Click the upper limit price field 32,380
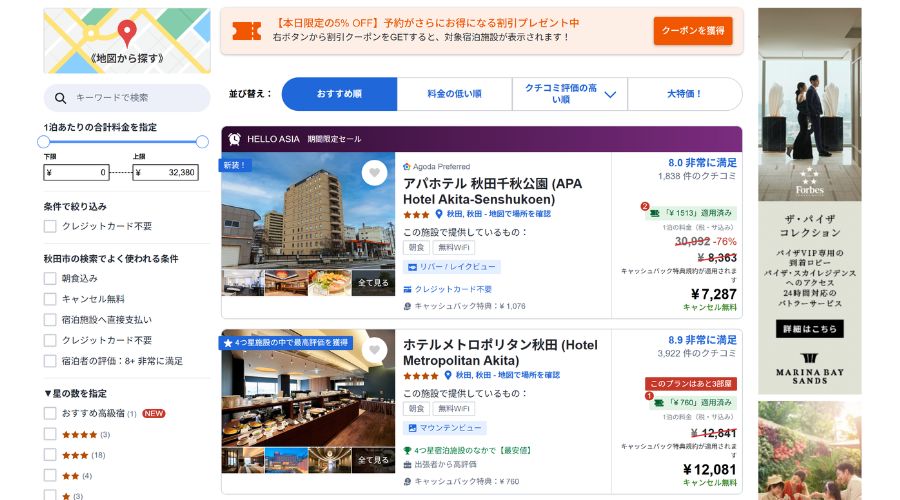Screen dimensions: 900x500 click(166, 172)
